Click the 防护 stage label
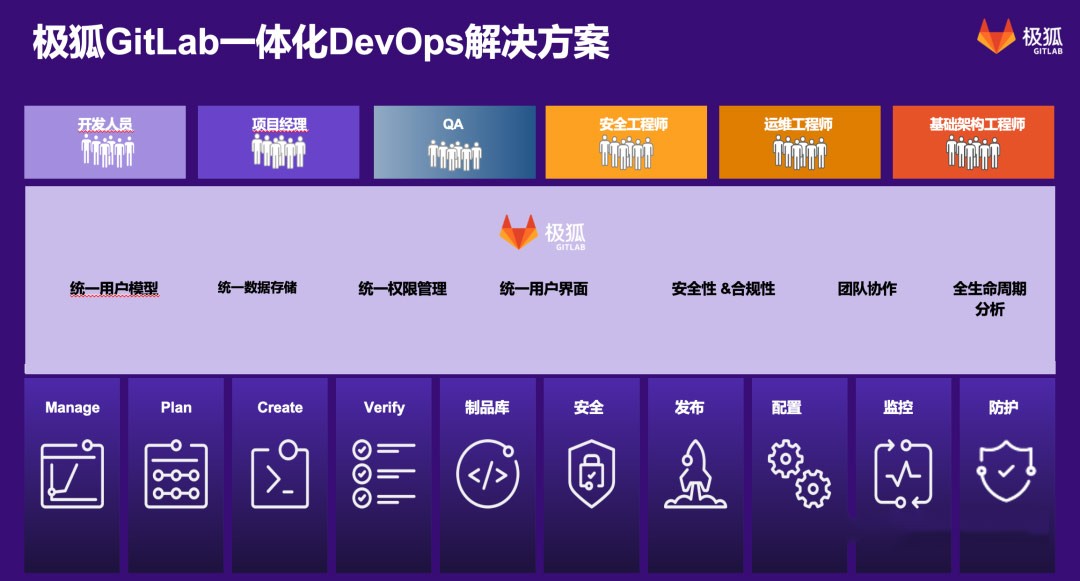The height and width of the screenshot is (581, 1080). point(1003,408)
